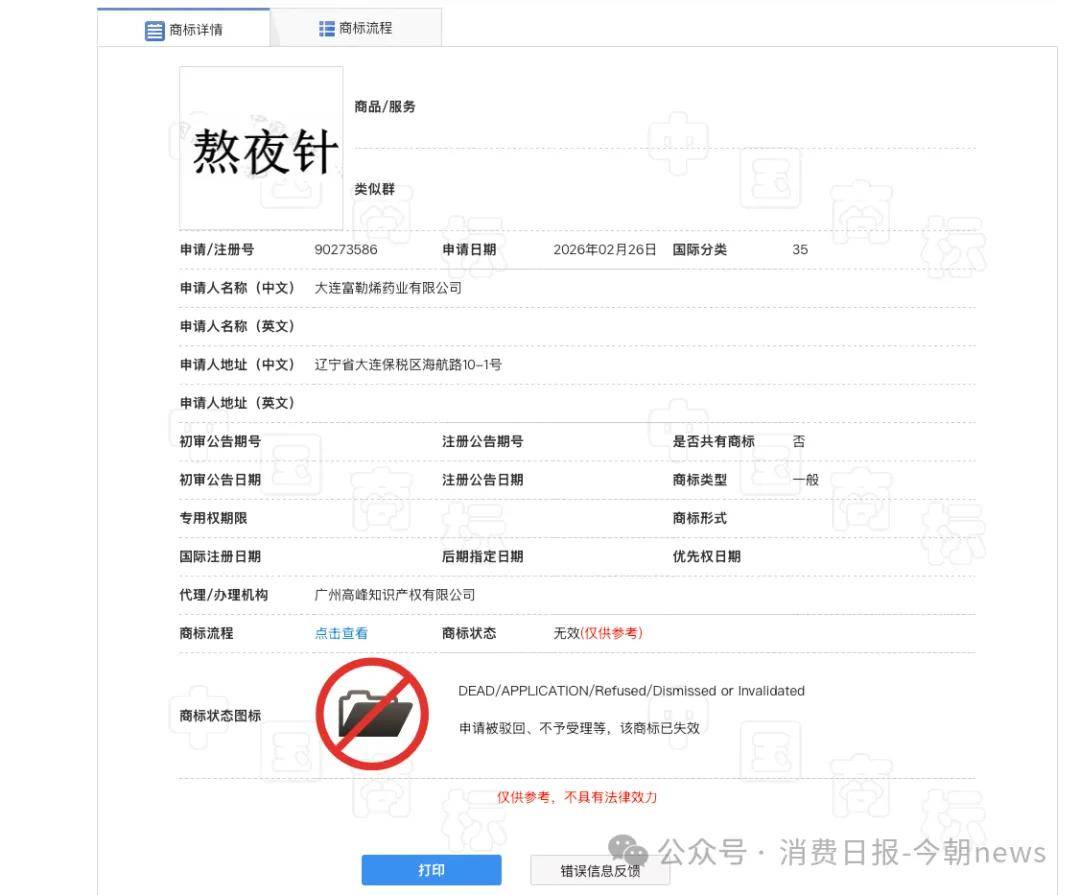Click the 初审公告期号 label
The height and width of the screenshot is (895, 1080).
(220, 441)
